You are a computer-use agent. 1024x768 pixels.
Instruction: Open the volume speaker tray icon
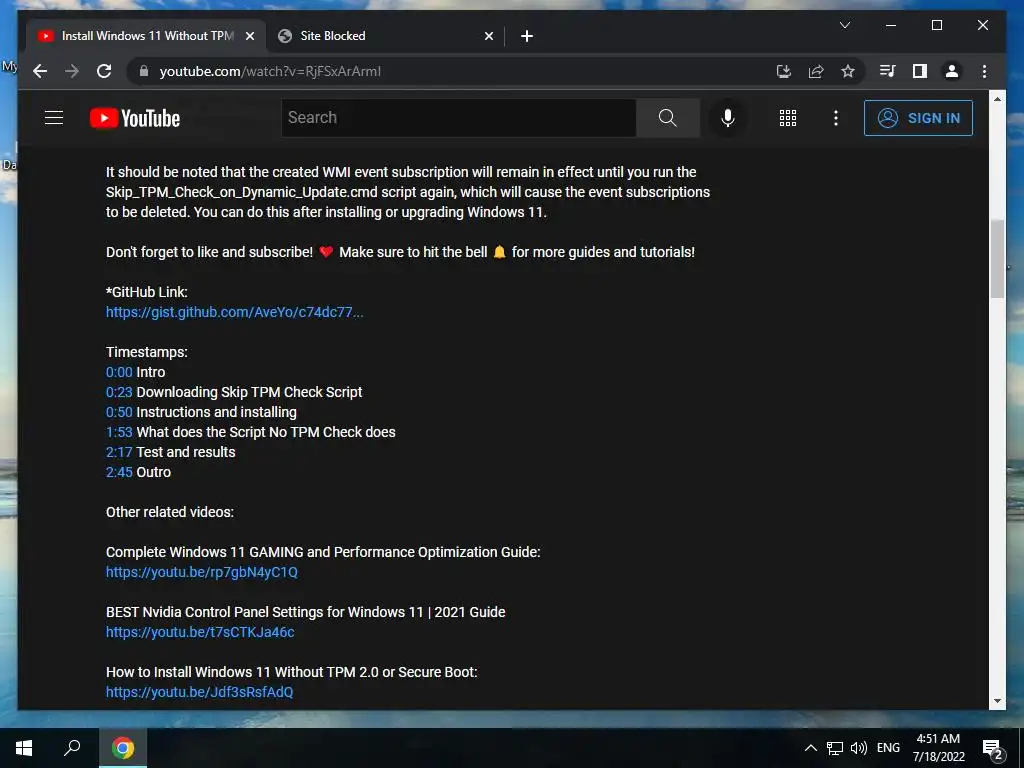click(x=859, y=748)
